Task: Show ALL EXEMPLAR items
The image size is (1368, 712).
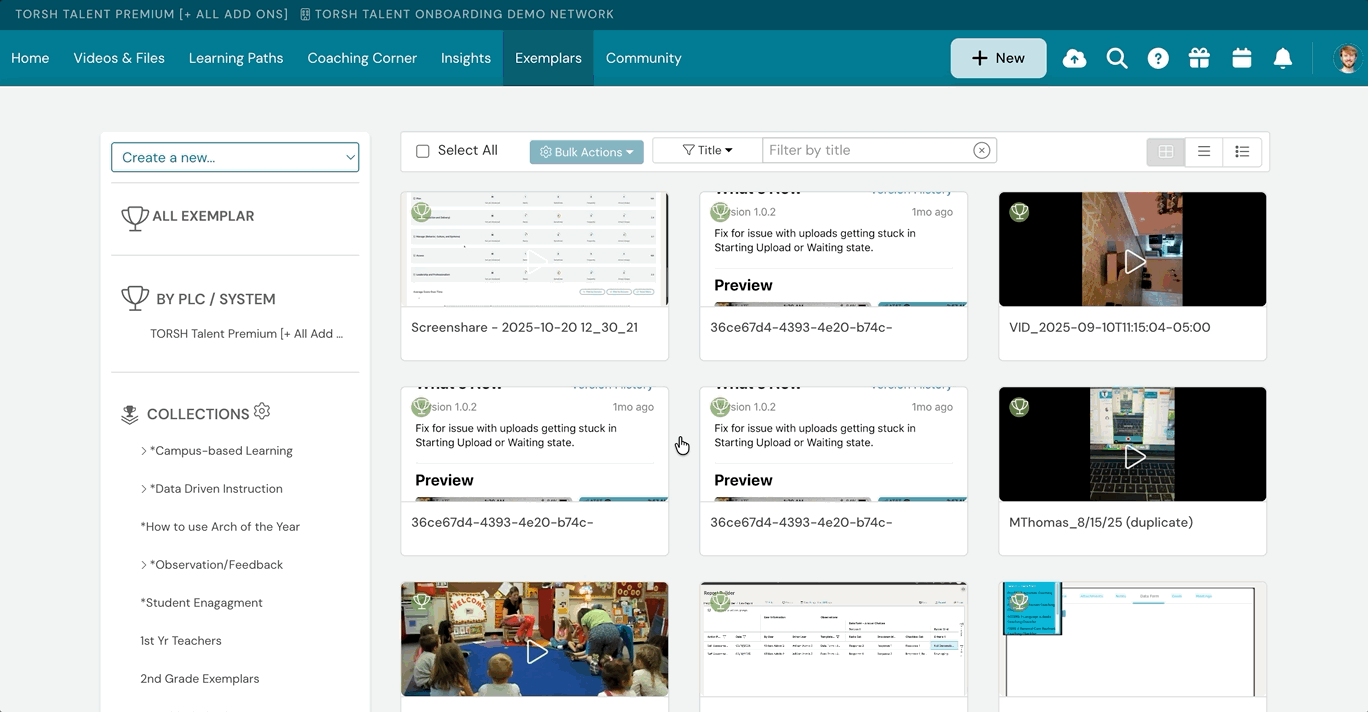Action: [x=203, y=216]
